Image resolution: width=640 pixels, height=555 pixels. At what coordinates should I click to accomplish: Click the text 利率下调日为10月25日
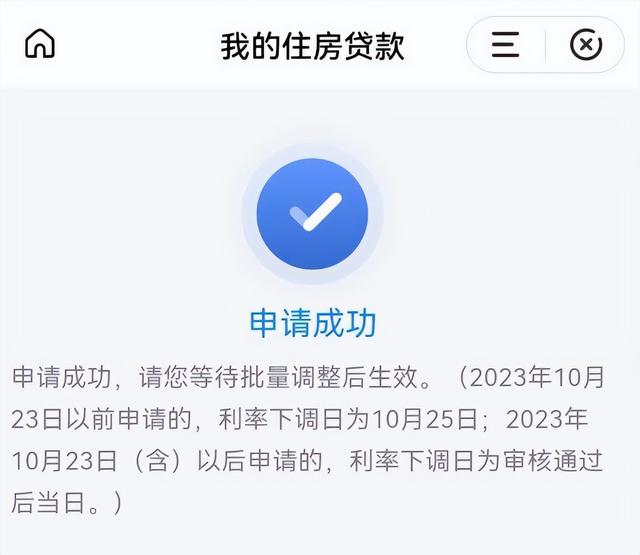click(348, 419)
